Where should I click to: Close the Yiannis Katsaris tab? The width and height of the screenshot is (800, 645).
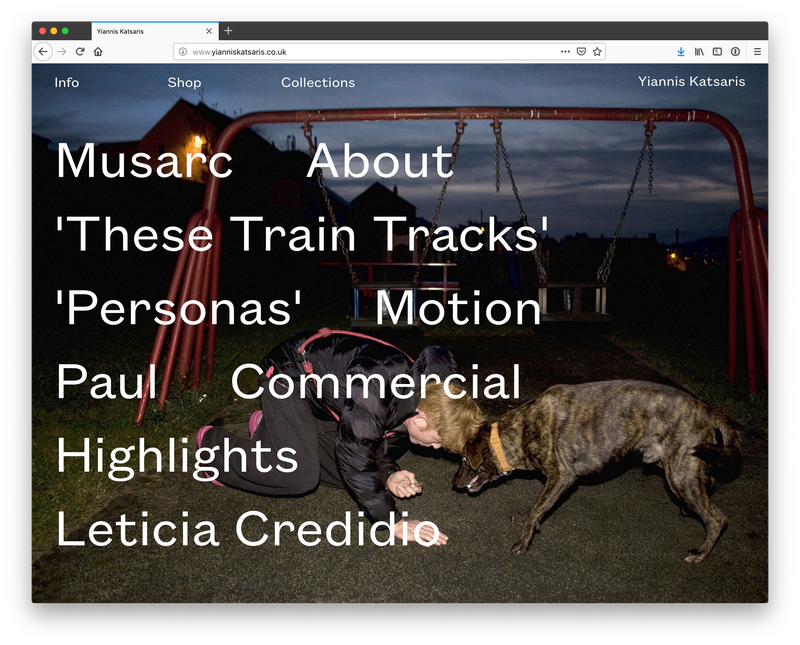[x=209, y=31]
